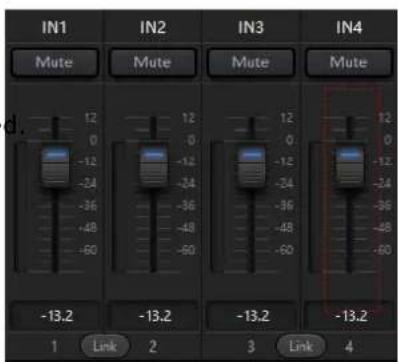Mute the IN3 channel

[x=251, y=62]
